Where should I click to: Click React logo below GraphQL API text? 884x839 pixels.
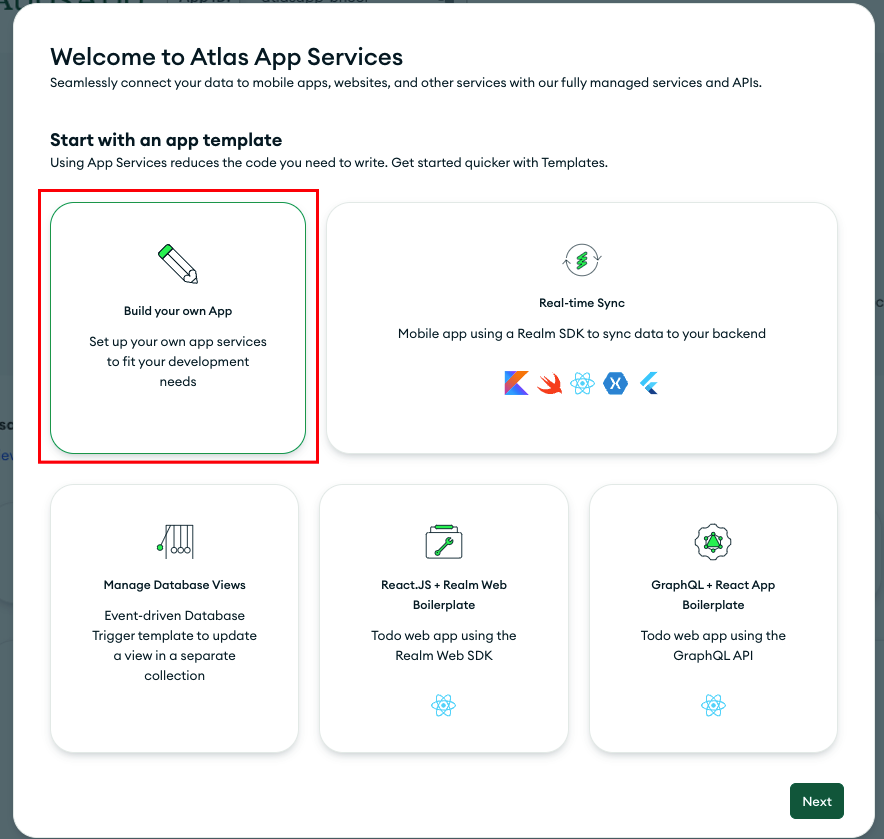713,705
